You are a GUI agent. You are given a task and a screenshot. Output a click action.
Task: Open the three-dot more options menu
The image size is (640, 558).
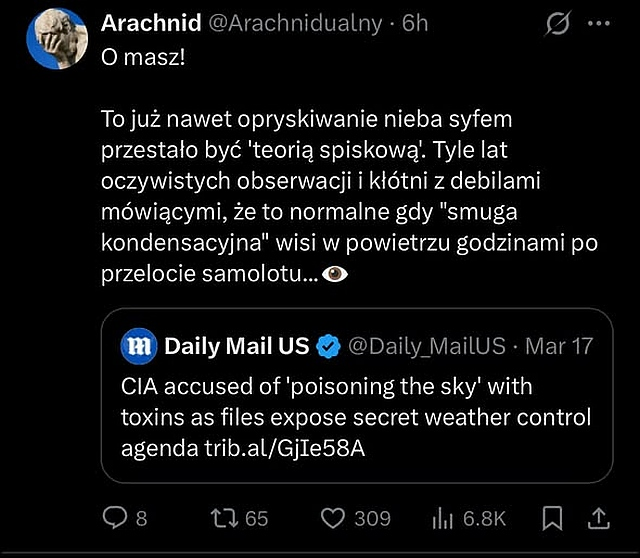point(599,24)
